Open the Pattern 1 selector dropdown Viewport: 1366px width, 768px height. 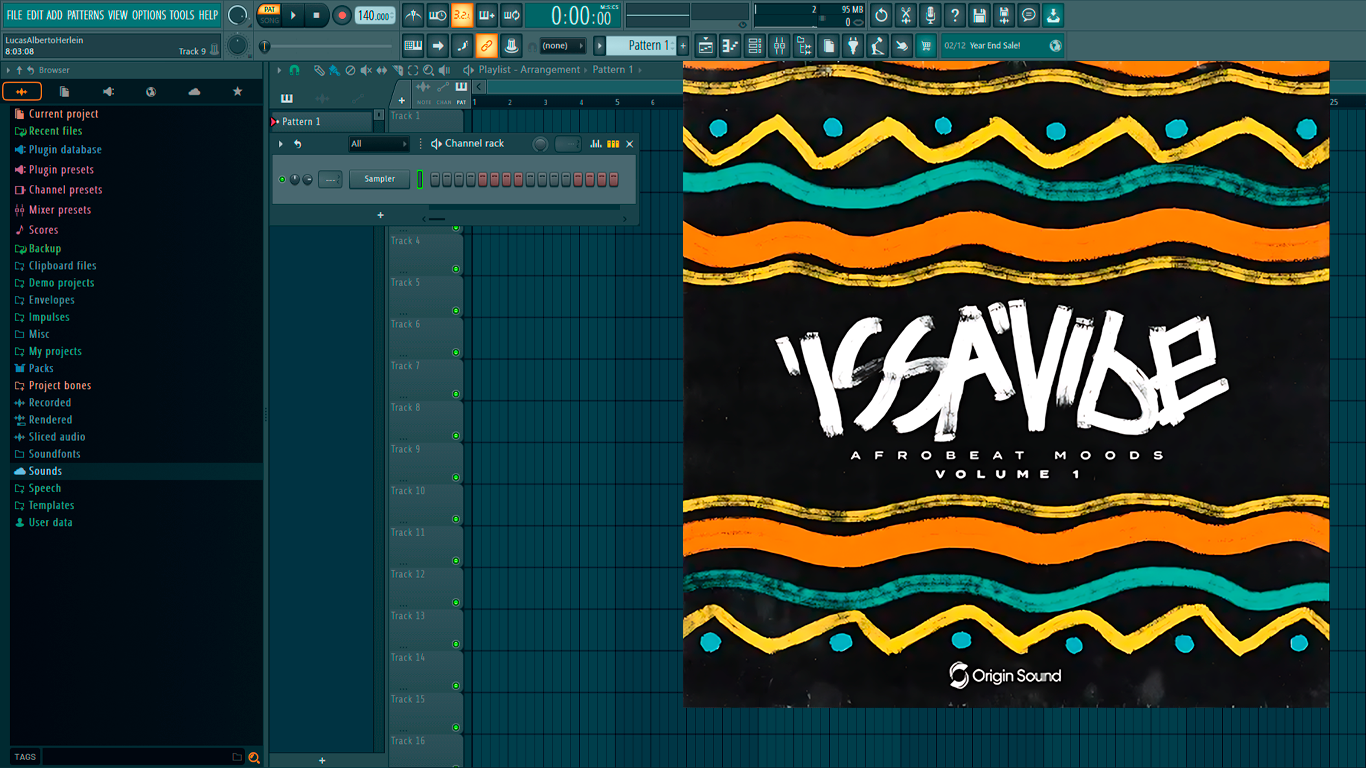coord(641,45)
